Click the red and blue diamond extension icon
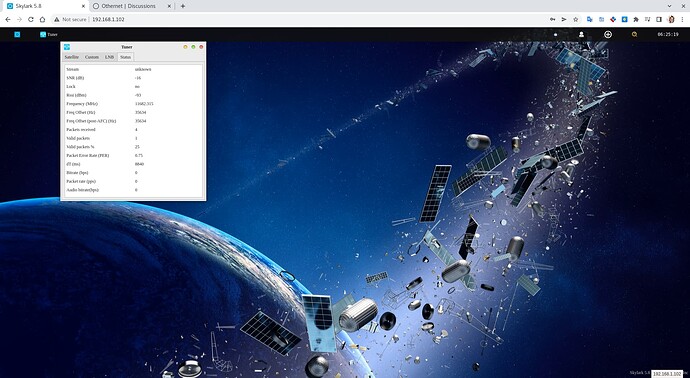This screenshot has width=690, height=378. tap(613, 19)
